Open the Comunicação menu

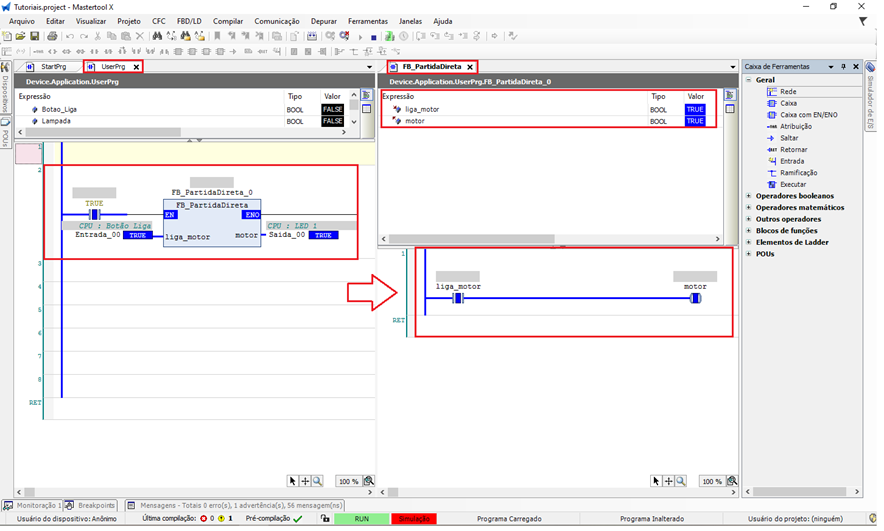pyautogui.click(x=276, y=21)
